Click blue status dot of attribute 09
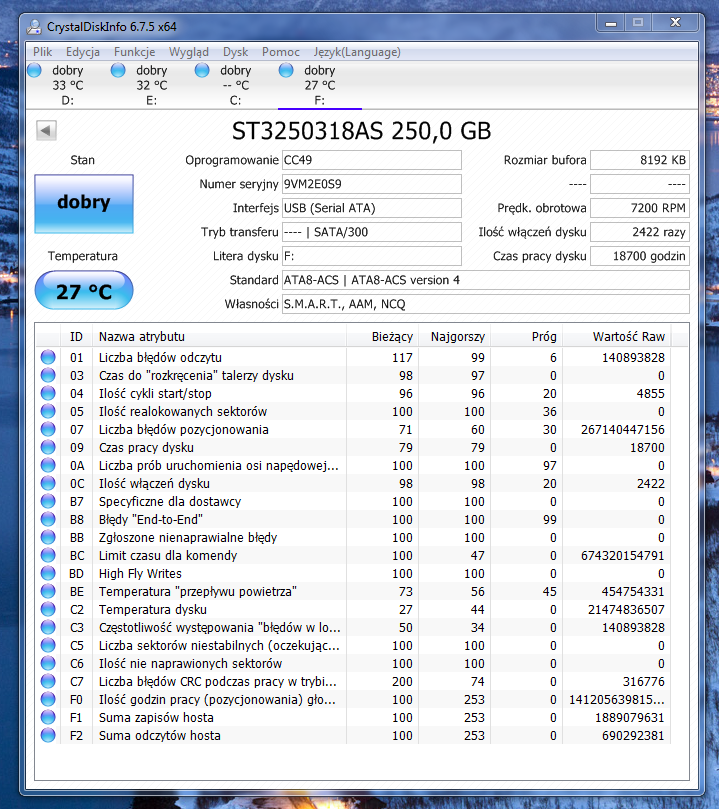The height and width of the screenshot is (809, 719). coord(48,447)
